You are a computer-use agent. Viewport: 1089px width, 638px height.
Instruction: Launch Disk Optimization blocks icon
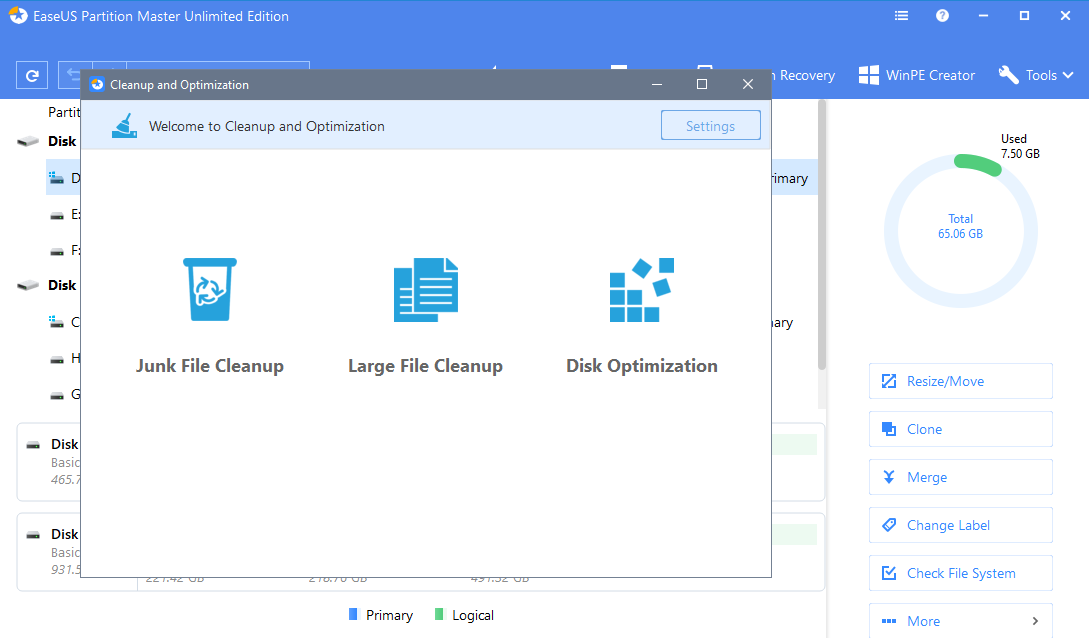[641, 290]
